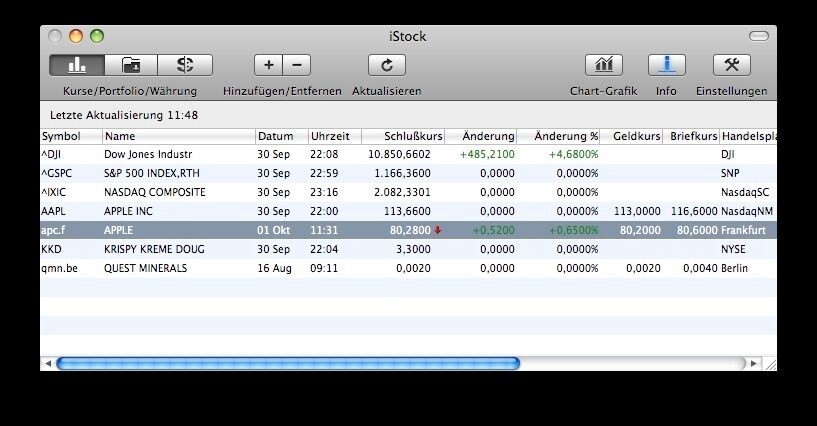Image resolution: width=817 pixels, height=426 pixels.
Task: Toggle toolbar with pill button
Action: coord(759,36)
